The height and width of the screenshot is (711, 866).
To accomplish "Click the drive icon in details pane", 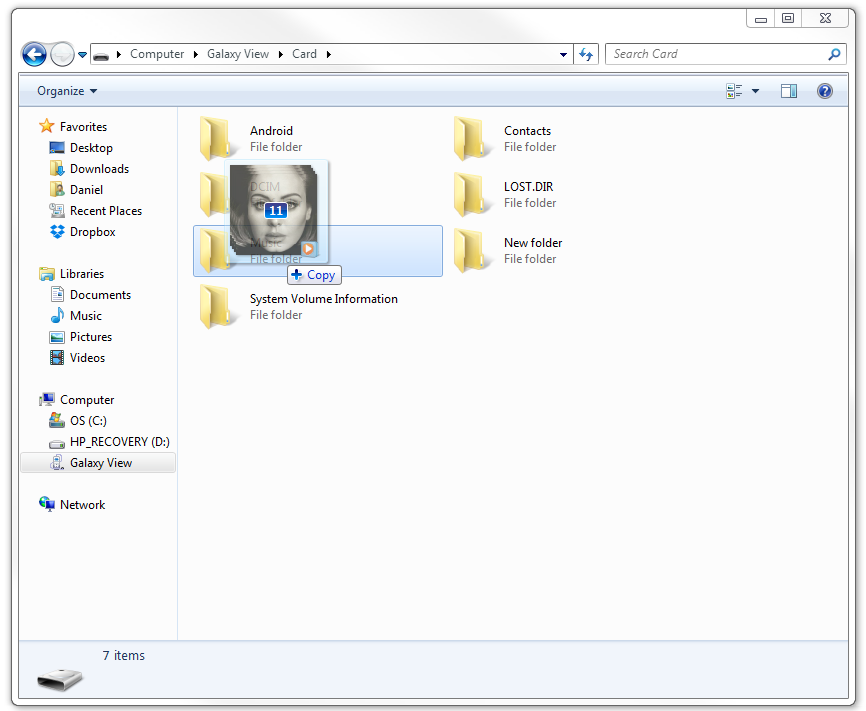I will [x=60, y=678].
